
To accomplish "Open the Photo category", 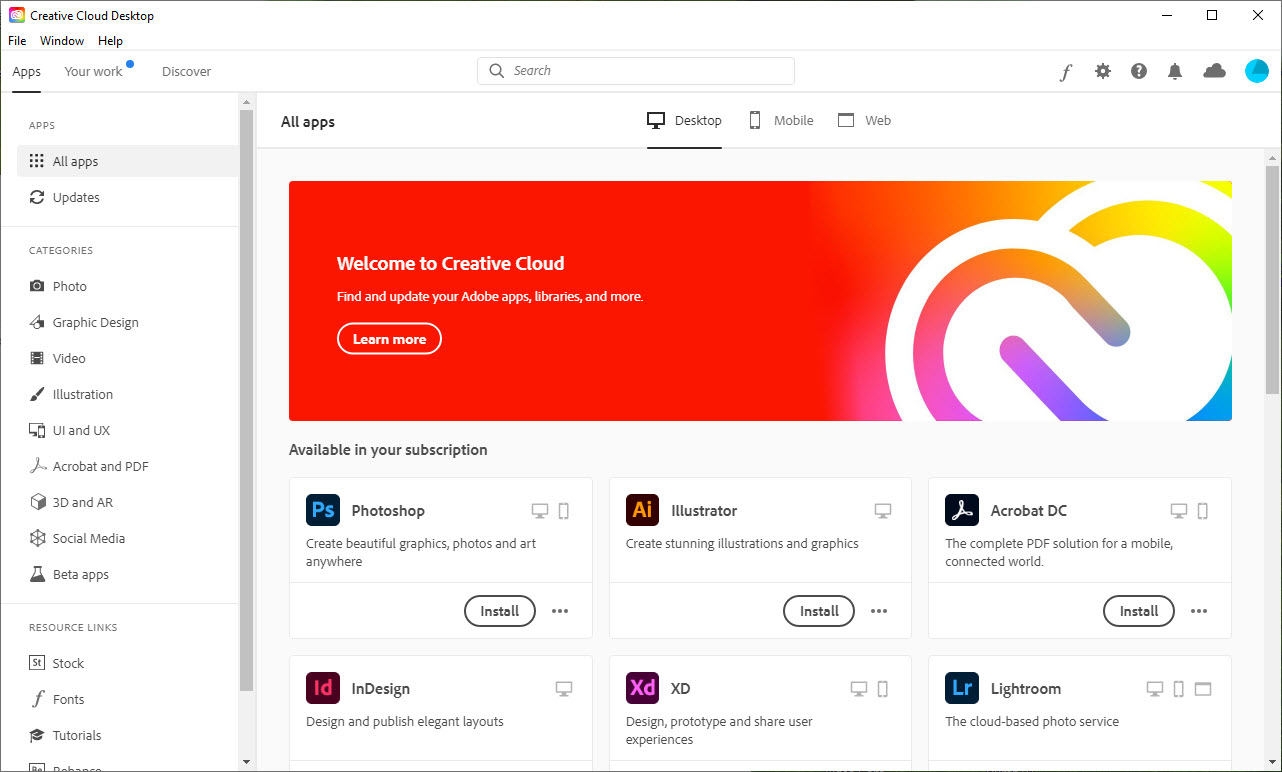I will pyautogui.click(x=127, y=286).
